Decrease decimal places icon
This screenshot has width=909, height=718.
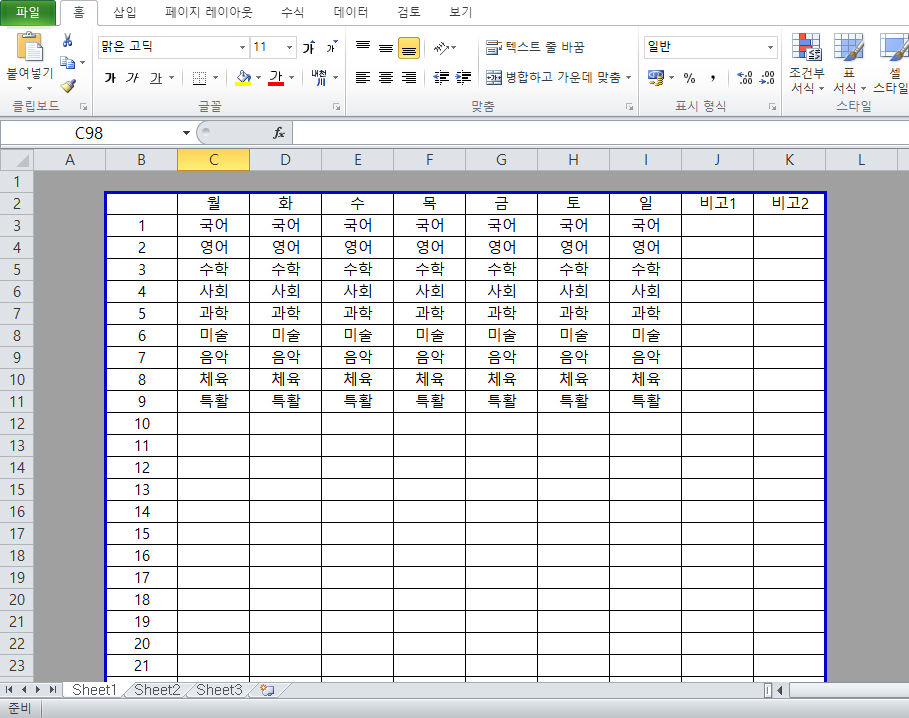(768, 78)
